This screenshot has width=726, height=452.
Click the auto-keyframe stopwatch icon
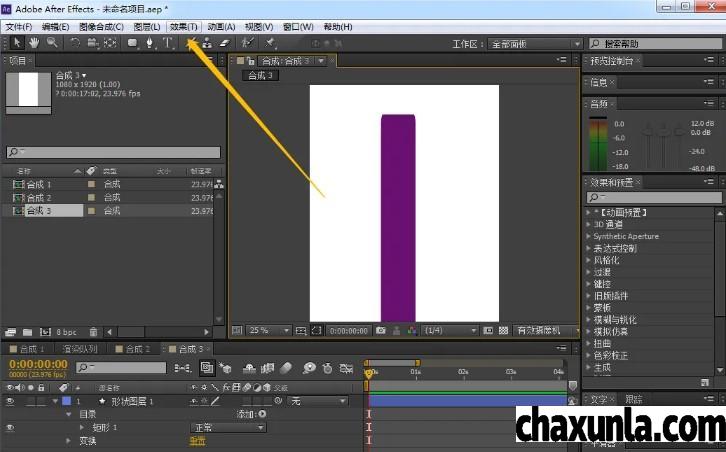click(x=328, y=368)
